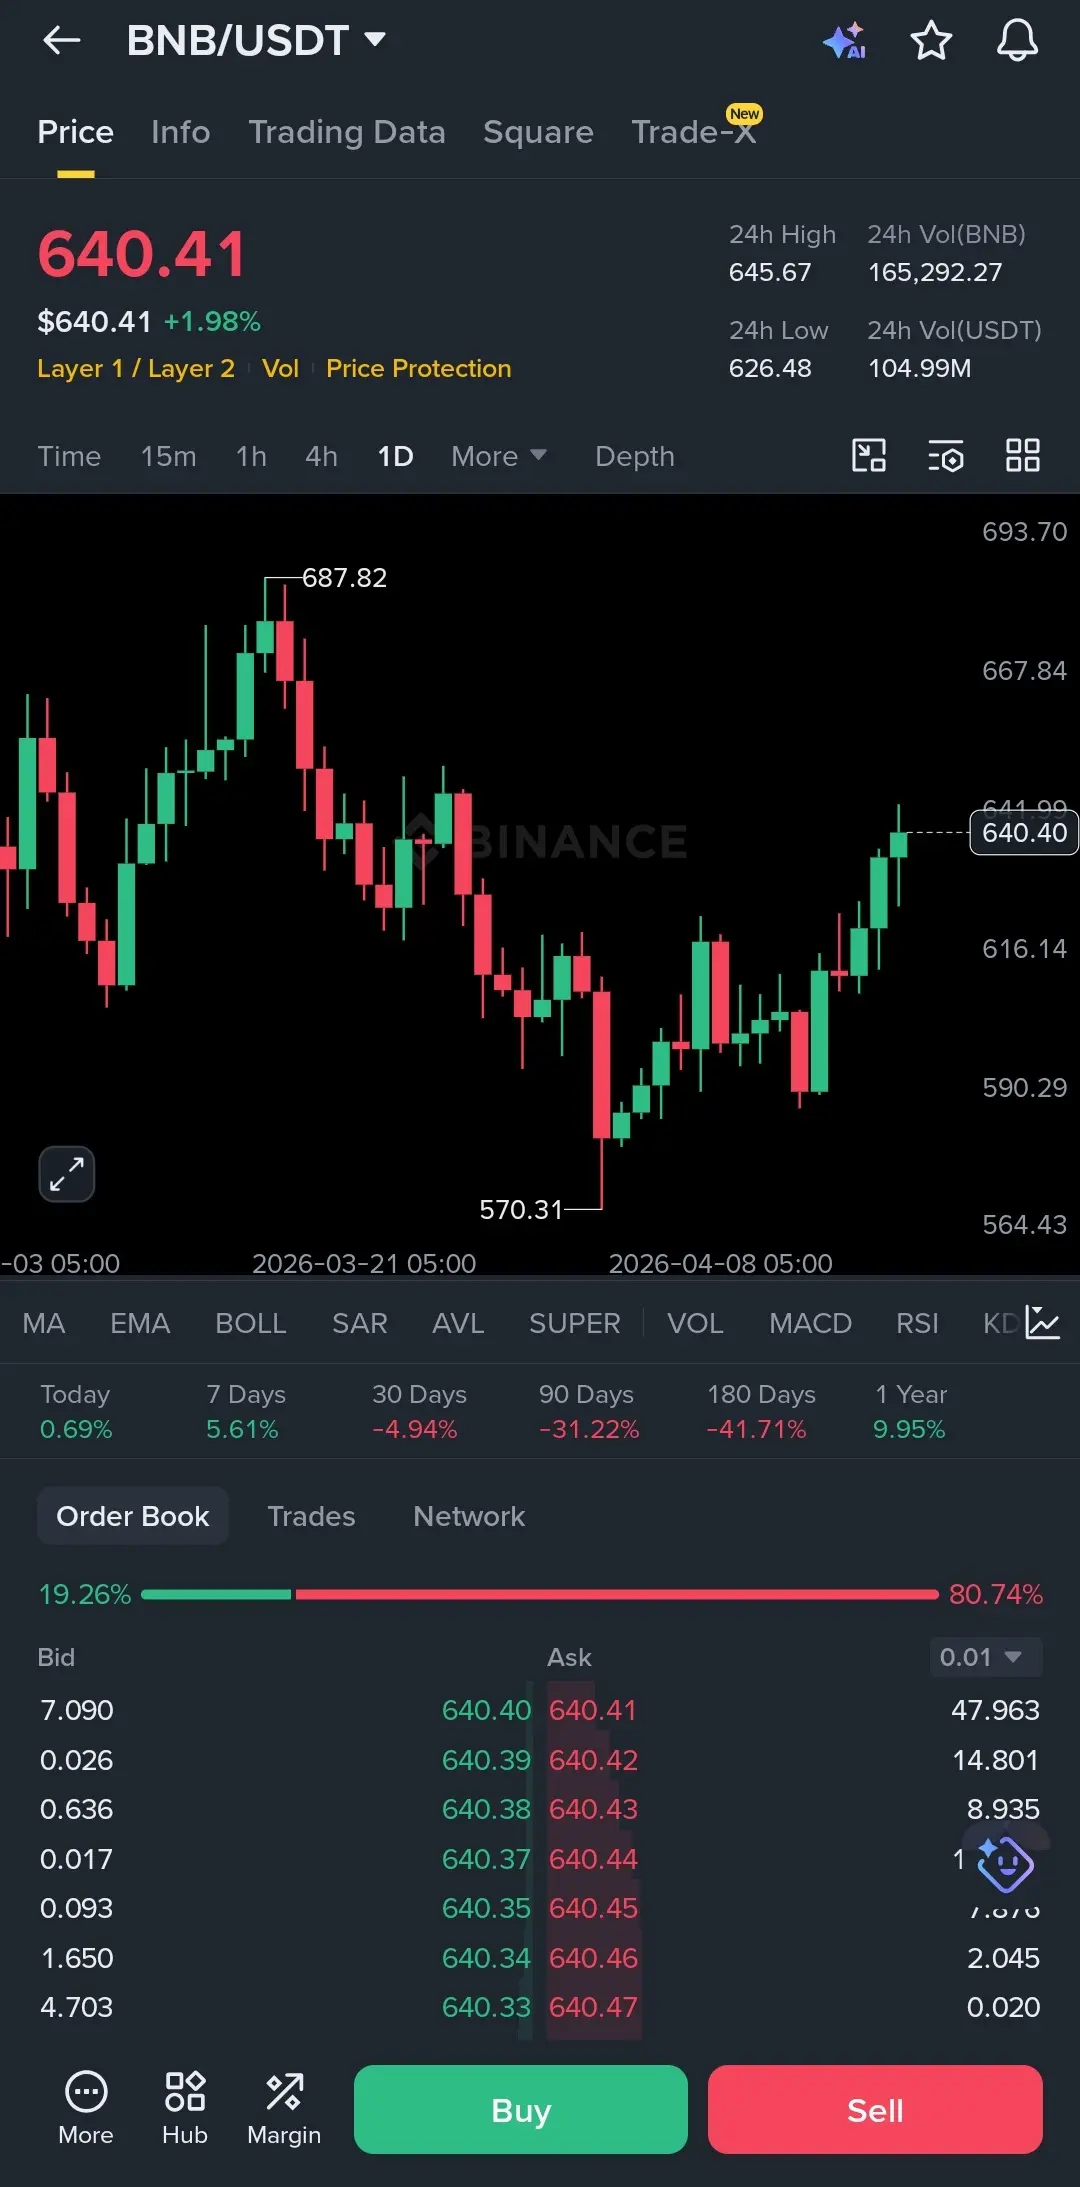The width and height of the screenshot is (1080, 2187).
Task: Select the 1h chart interval
Action: tap(251, 456)
